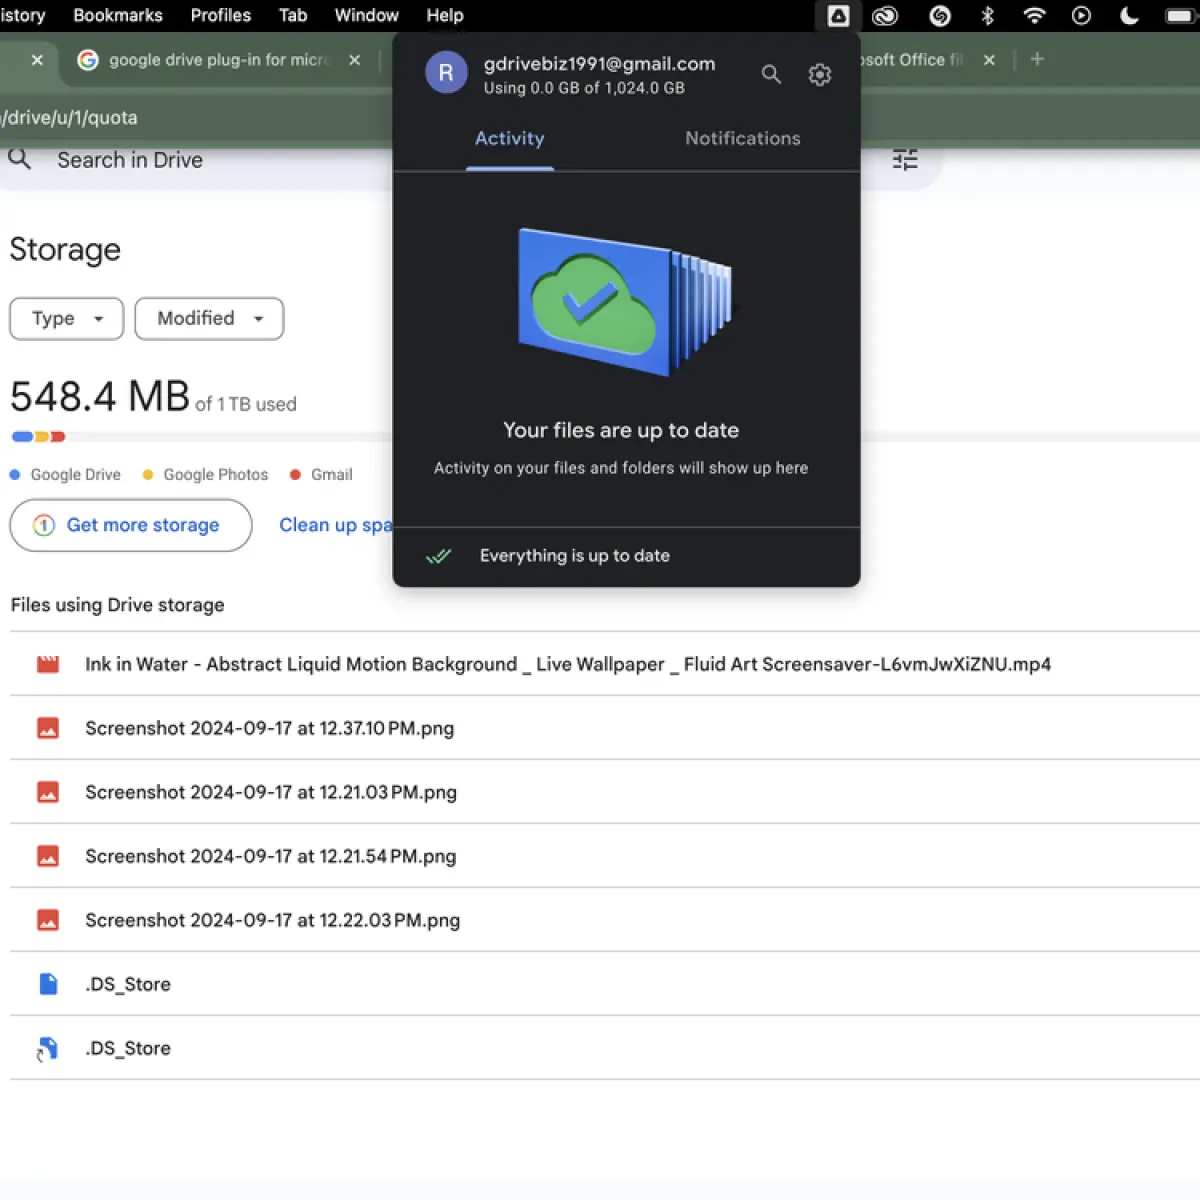The width and height of the screenshot is (1200, 1200).
Task: Click the 548.4 MB usage figure
Action: (100, 397)
